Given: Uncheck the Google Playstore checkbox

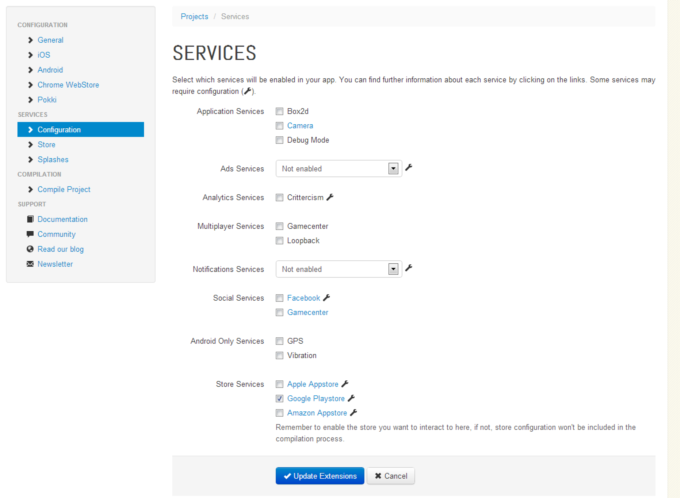Looking at the screenshot, I should pyautogui.click(x=280, y=398).
